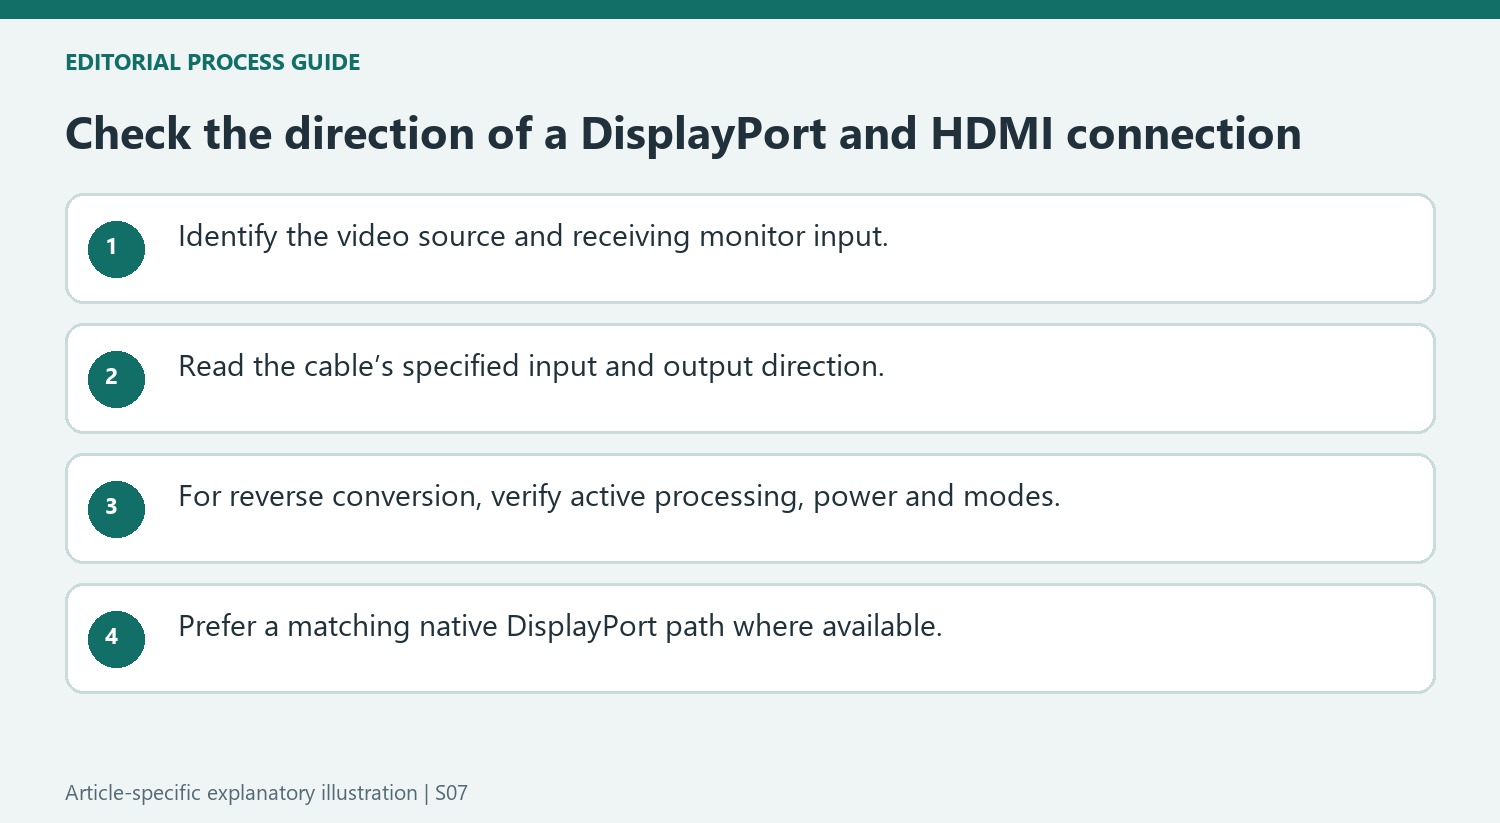Click the step 1 number badge
1500x823 pixels.
pyautogui.click(x=116, y=249)
